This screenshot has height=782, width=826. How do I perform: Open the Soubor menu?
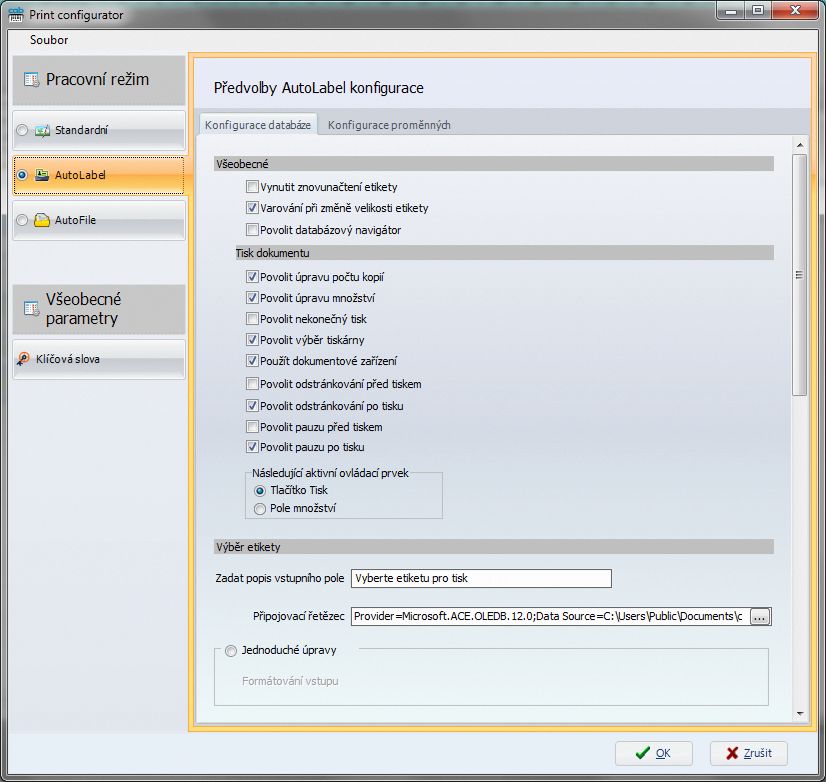point(49,40)
